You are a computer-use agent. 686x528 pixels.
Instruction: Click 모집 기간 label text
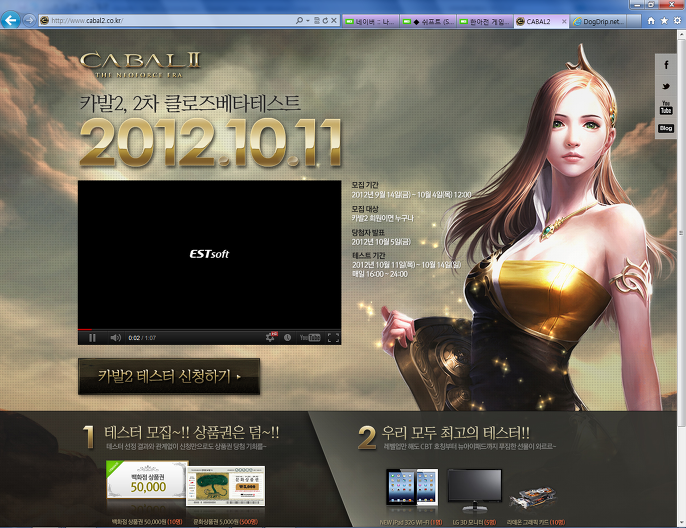pos(365,185)
